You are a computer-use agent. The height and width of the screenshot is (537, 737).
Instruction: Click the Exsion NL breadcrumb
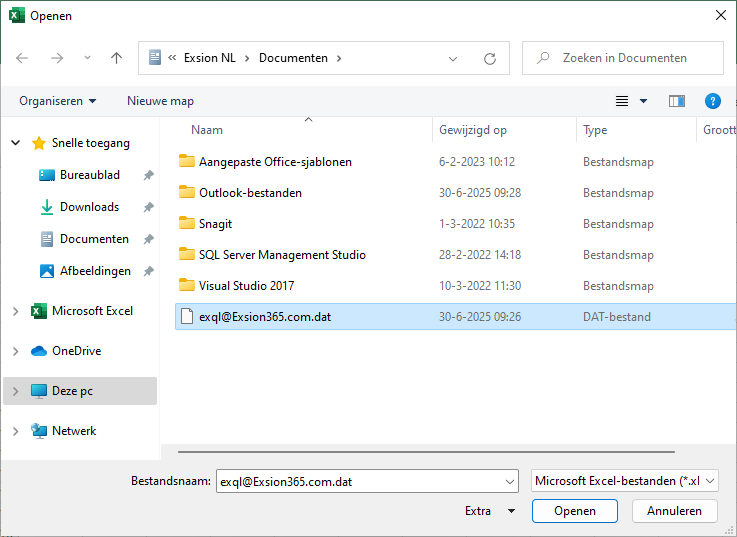[210, 58]
